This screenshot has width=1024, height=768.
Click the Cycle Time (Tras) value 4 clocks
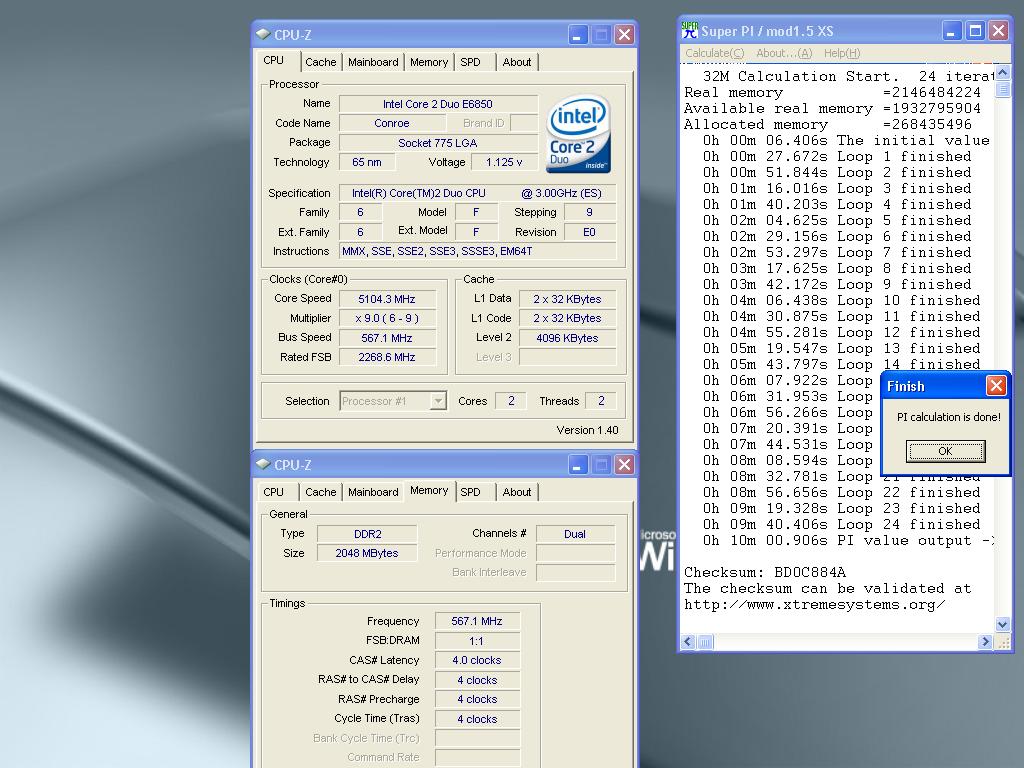(477, 719)
